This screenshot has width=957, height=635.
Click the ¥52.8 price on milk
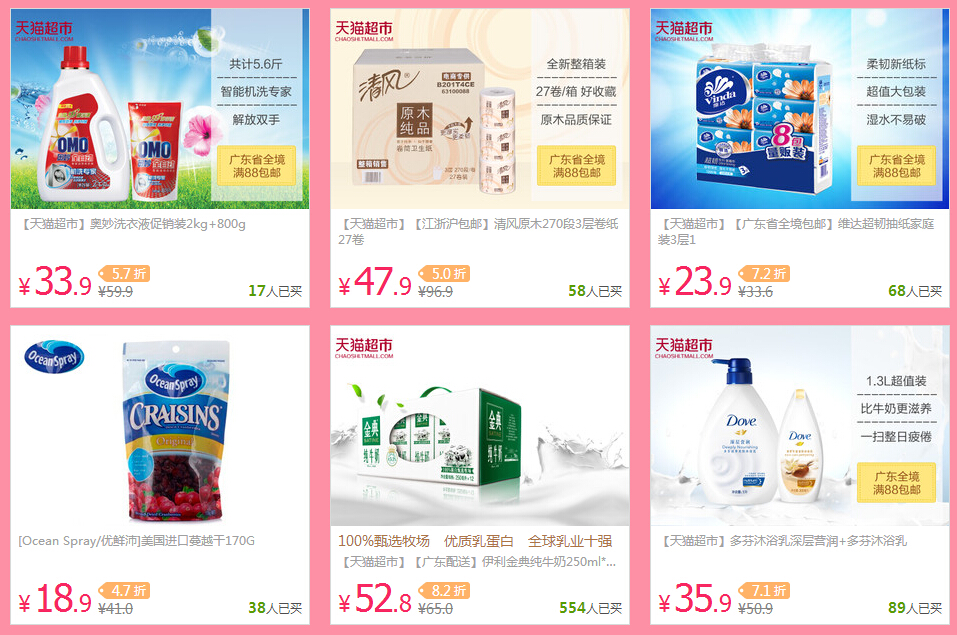click(375, 598)
